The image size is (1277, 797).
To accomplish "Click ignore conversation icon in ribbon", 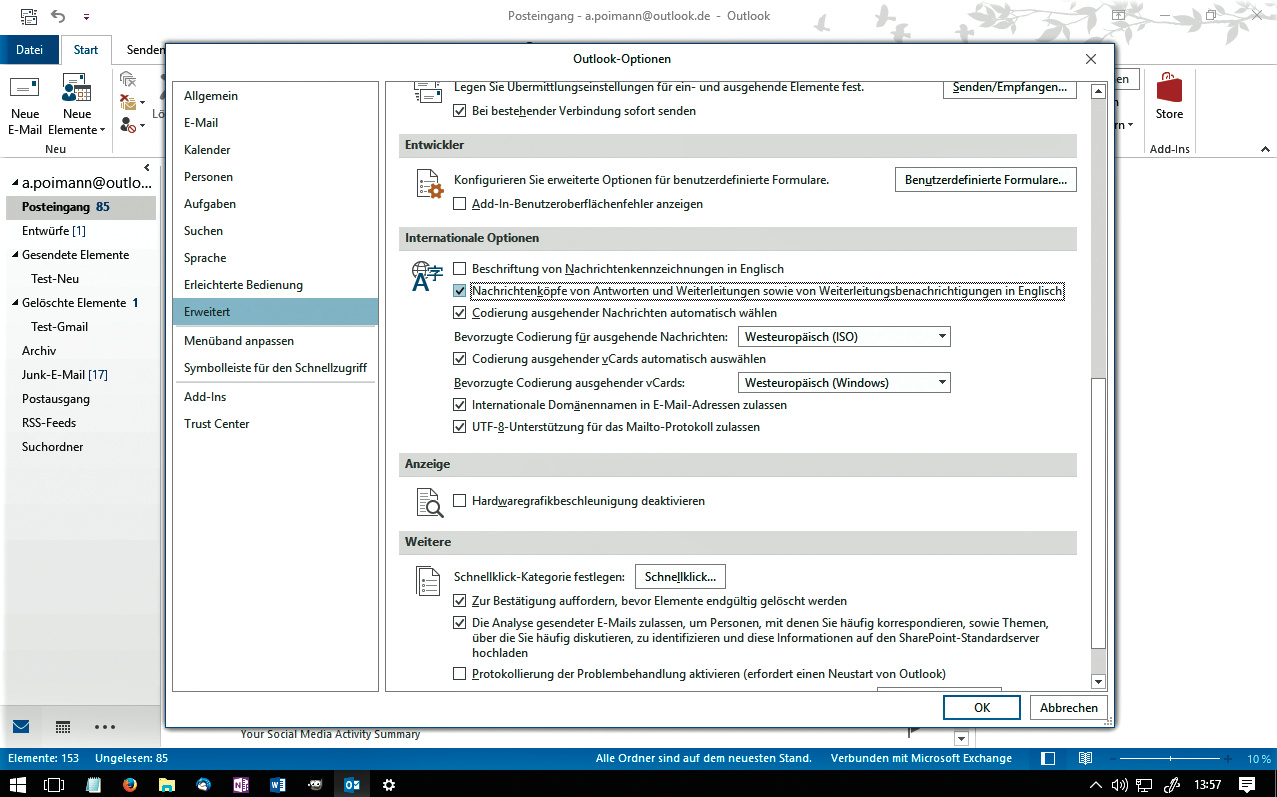I will 128,79.
